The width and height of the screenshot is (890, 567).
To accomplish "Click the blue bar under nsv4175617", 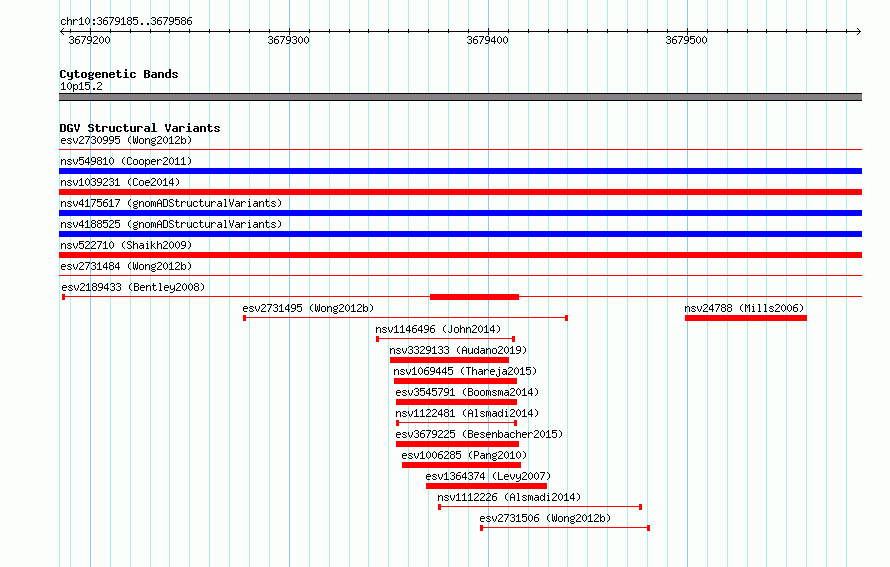I will pyautogui.click(x=460, y=213).
